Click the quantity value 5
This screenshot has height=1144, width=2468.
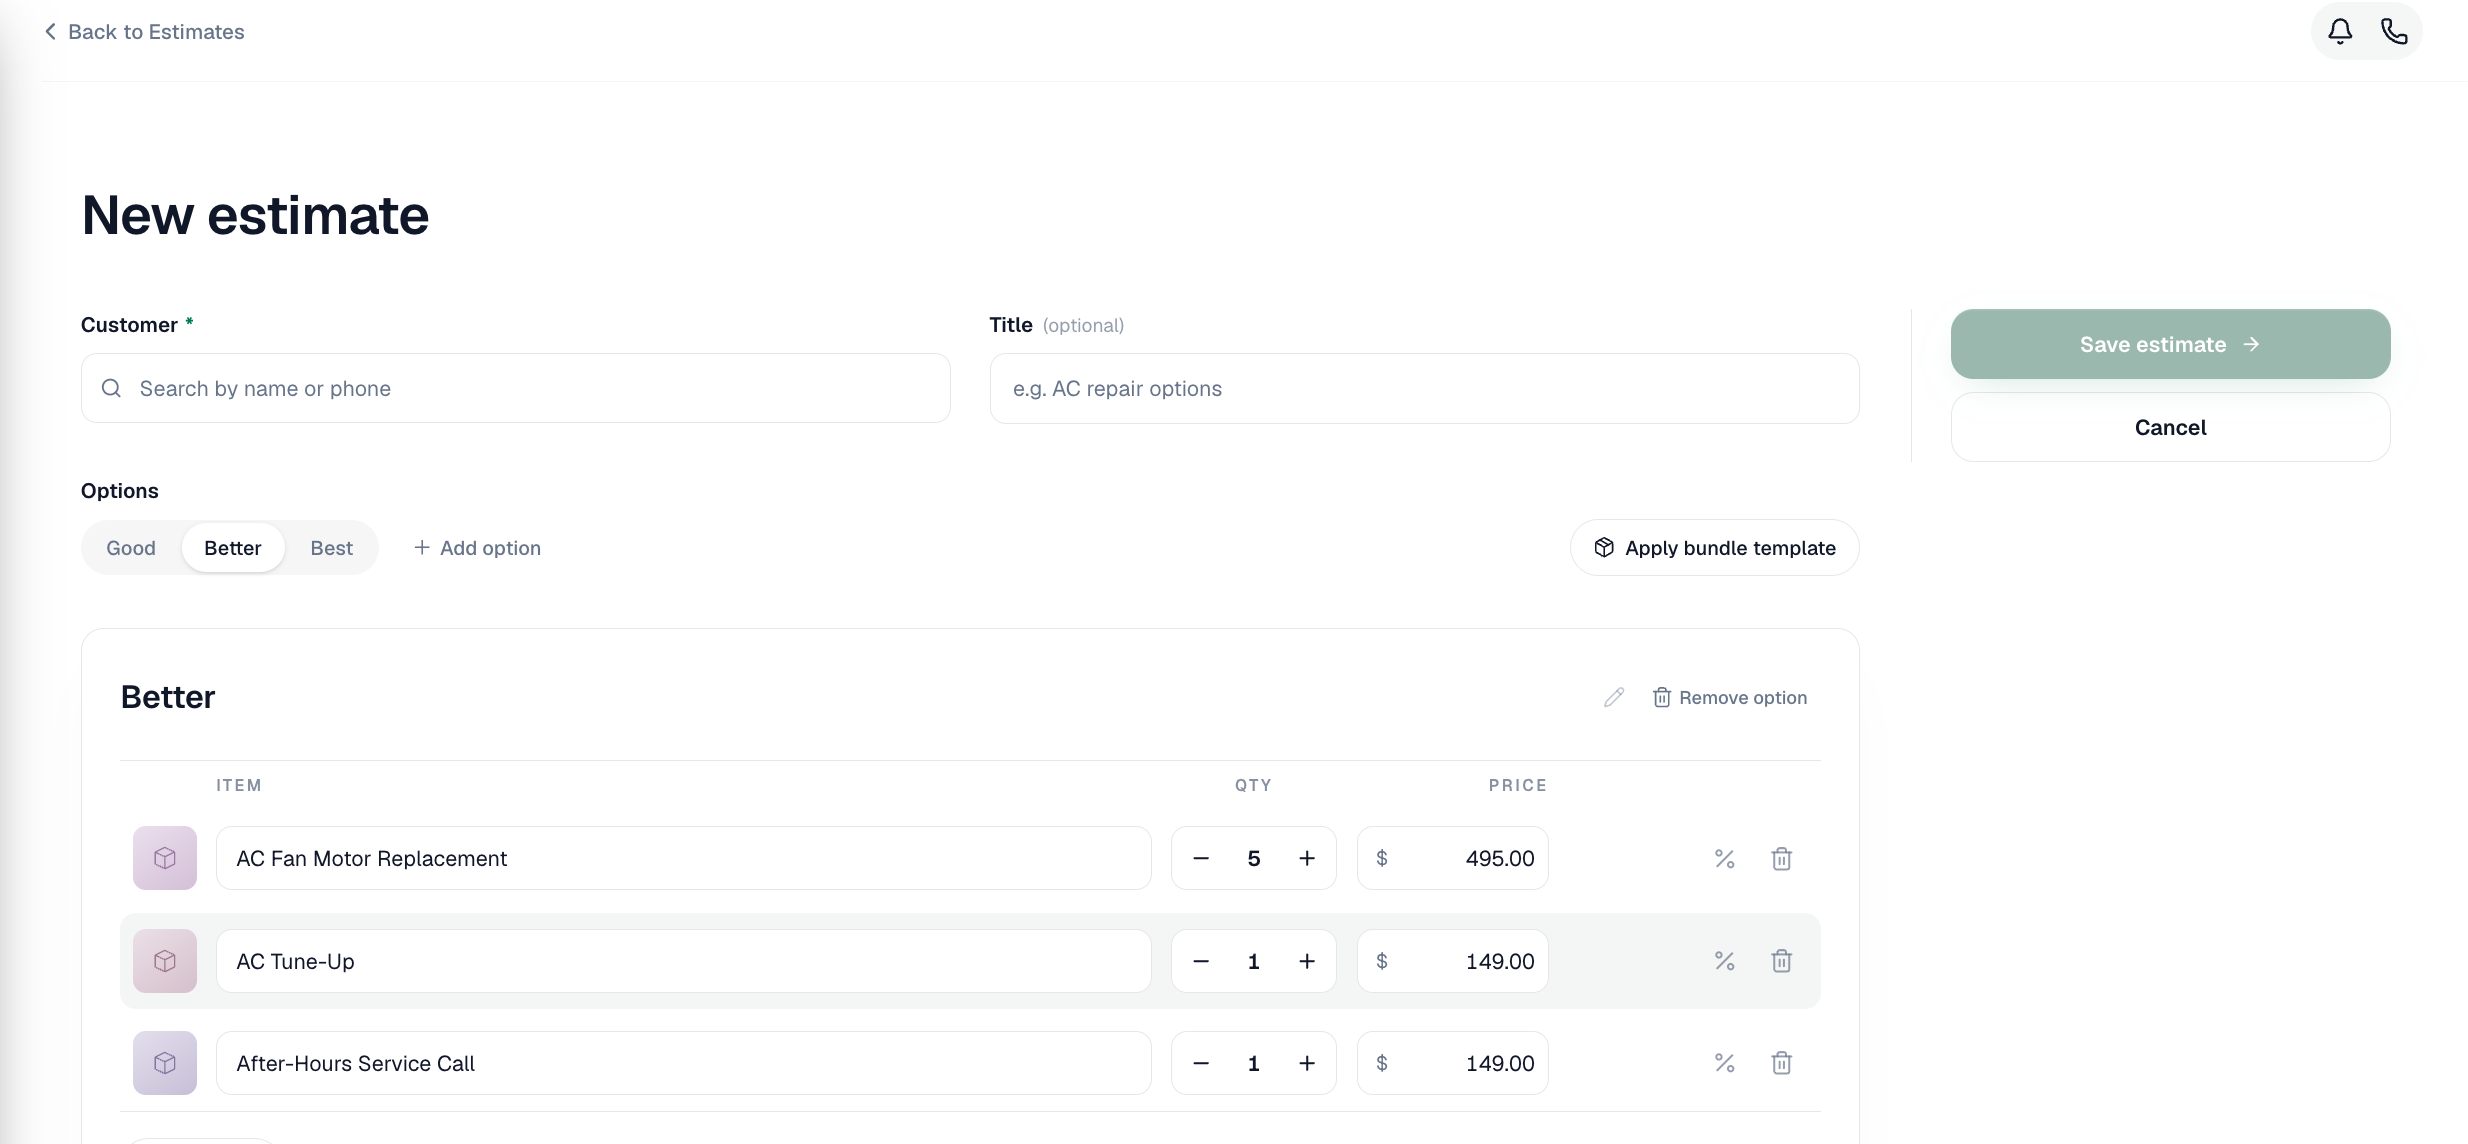[x=1253, y=858]
